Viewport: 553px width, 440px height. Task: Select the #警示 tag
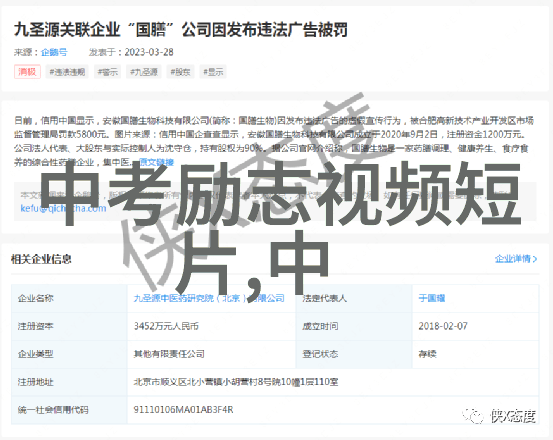pyautogui.click(x=108, y=72)
